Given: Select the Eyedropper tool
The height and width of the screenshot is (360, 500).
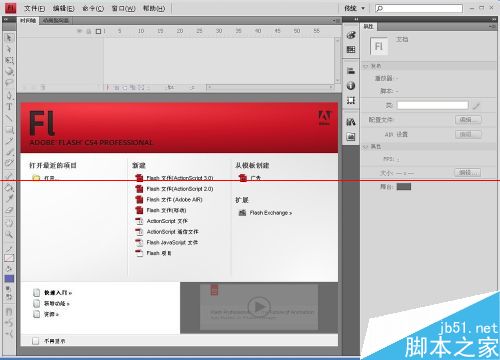Looking at the screenshot, I should tap(9, 199).
